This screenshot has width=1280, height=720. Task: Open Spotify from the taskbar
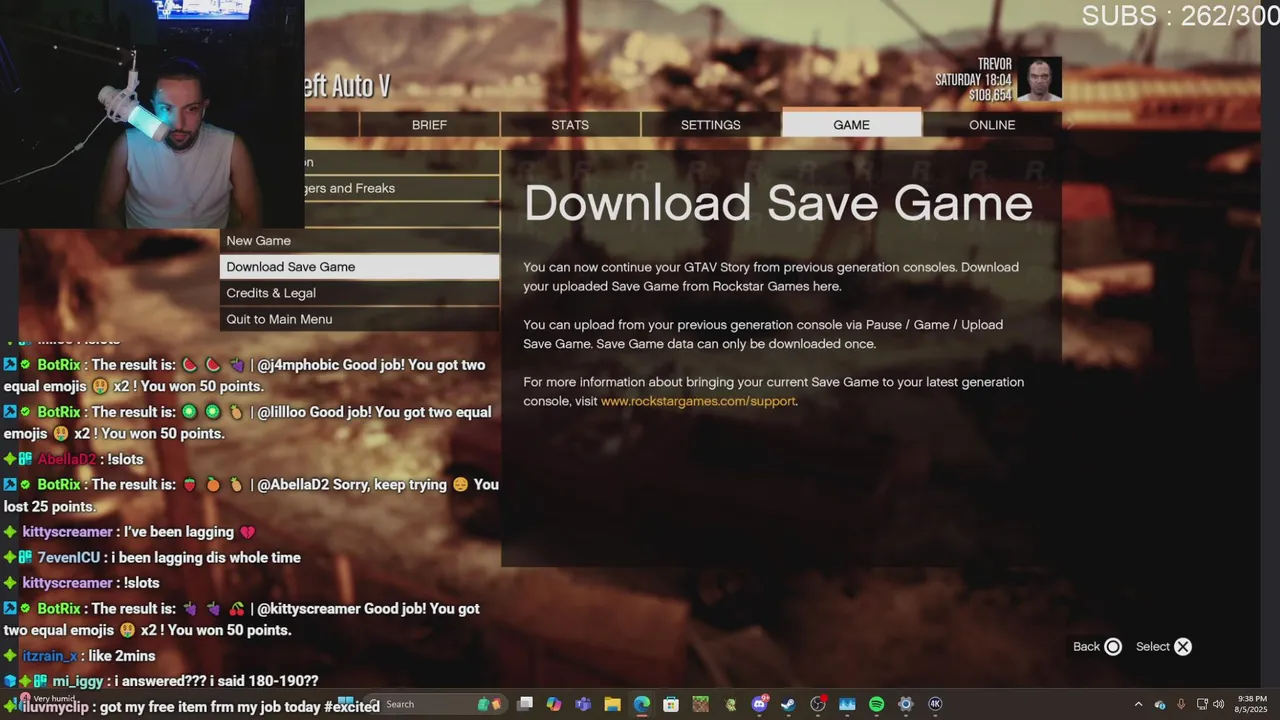[876, 704]
